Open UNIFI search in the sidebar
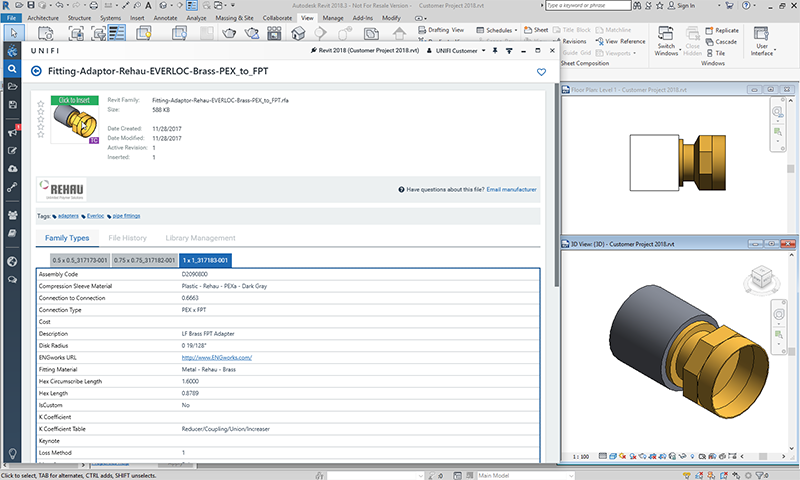The height and width of the screenshot is (480, 800). [x=12, y=69]
